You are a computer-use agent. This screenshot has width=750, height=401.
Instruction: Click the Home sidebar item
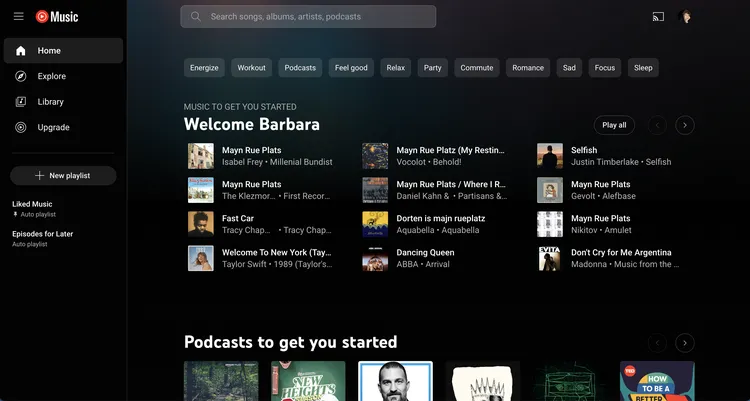pyautogui.click(x=49, y=51)
